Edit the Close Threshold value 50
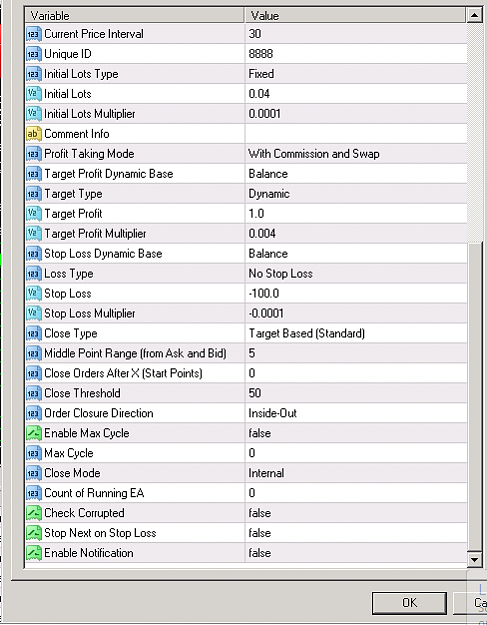The image size is (487, 625). coord(356,393)
